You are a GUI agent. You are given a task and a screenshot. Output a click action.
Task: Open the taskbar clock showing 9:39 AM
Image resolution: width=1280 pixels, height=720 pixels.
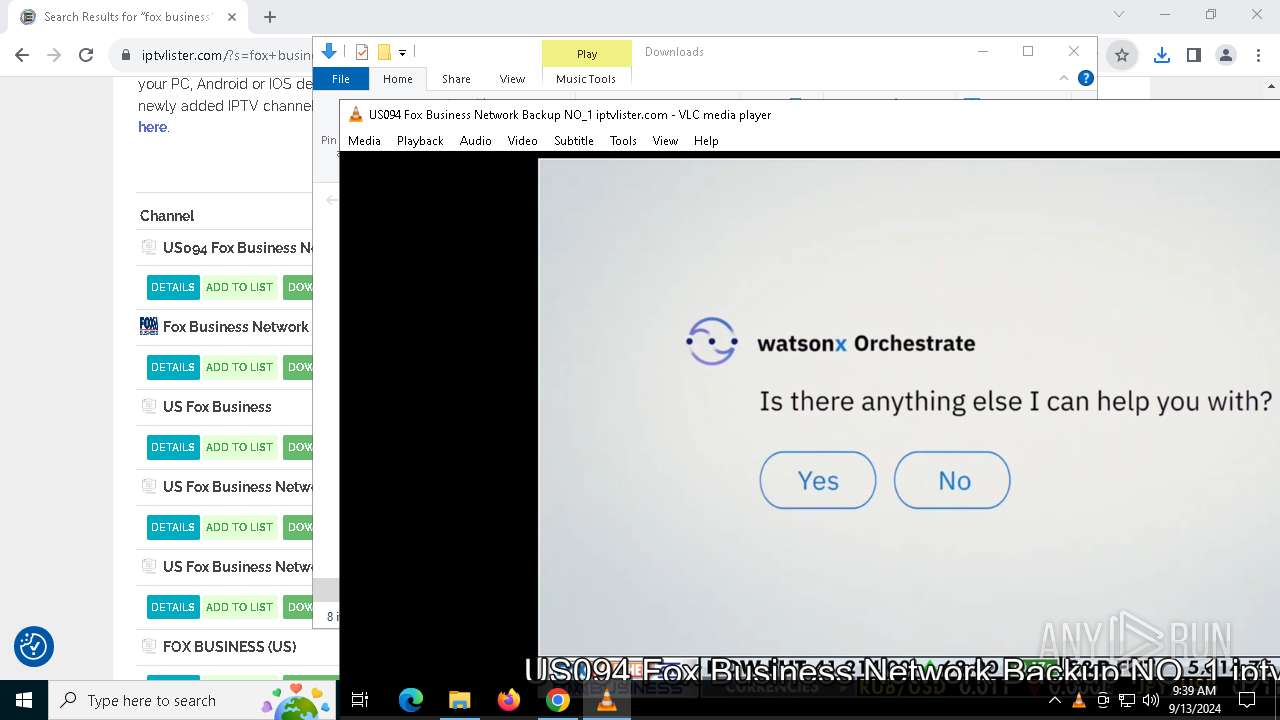pos(1194,700)
